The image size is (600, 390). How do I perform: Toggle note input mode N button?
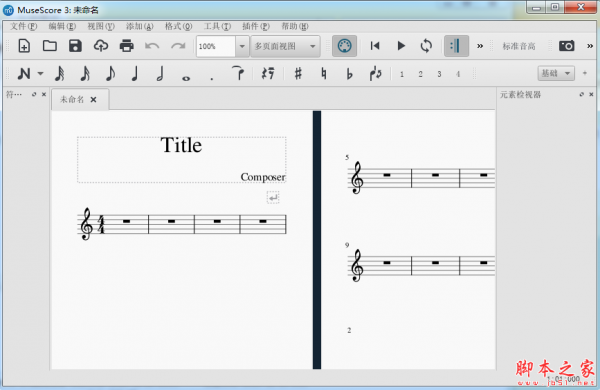24,73
